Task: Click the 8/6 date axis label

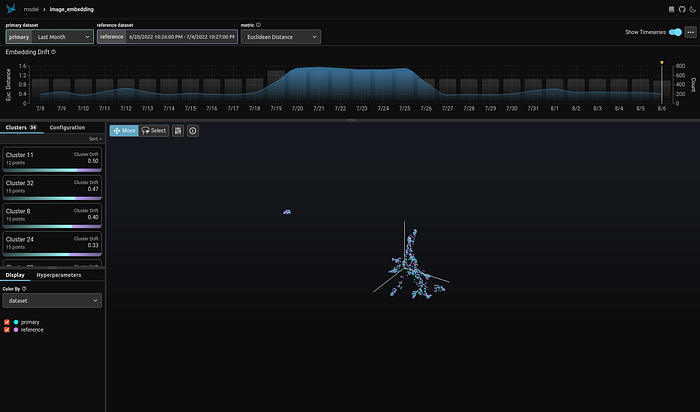Action: (662, 108)
